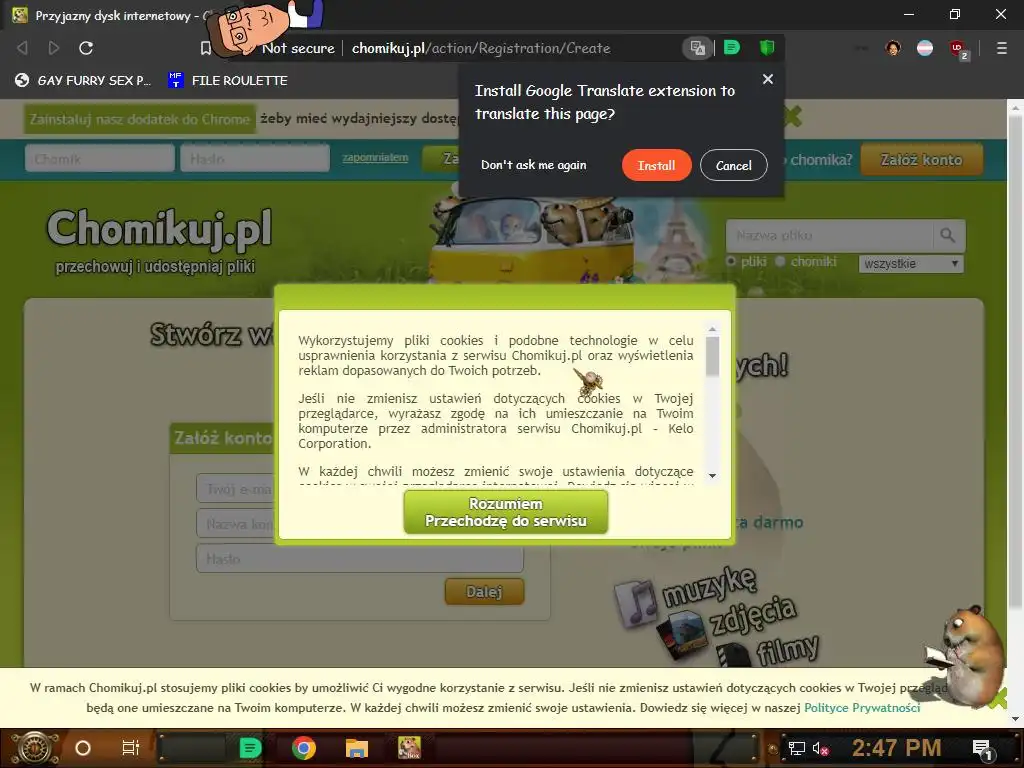Open the notification center icon
The image size is (1024, 768).
pos(983,749)
